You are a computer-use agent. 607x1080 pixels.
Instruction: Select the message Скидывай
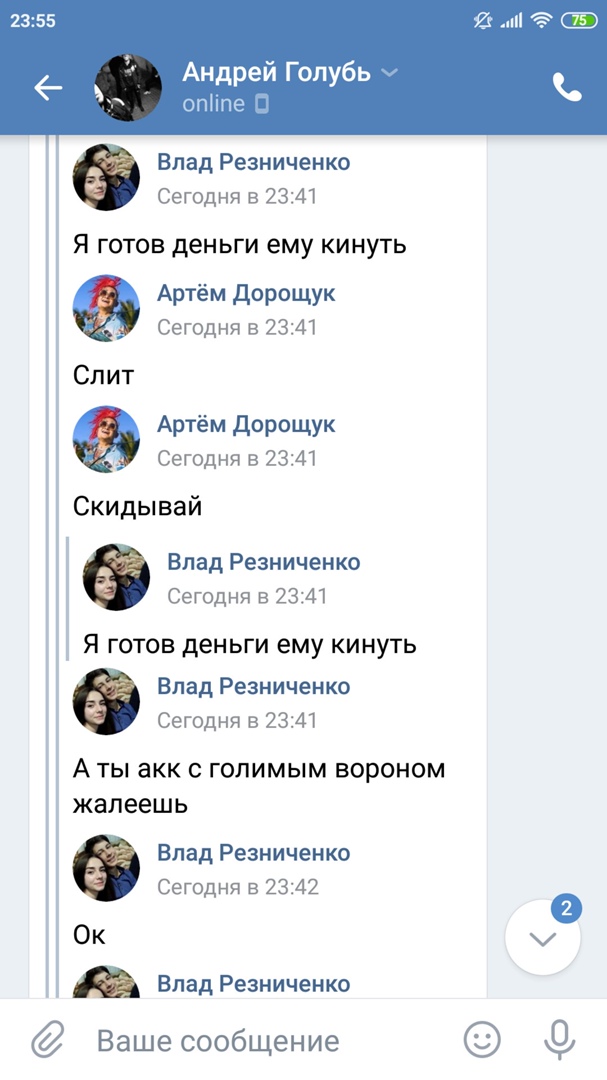coord(138,506)
